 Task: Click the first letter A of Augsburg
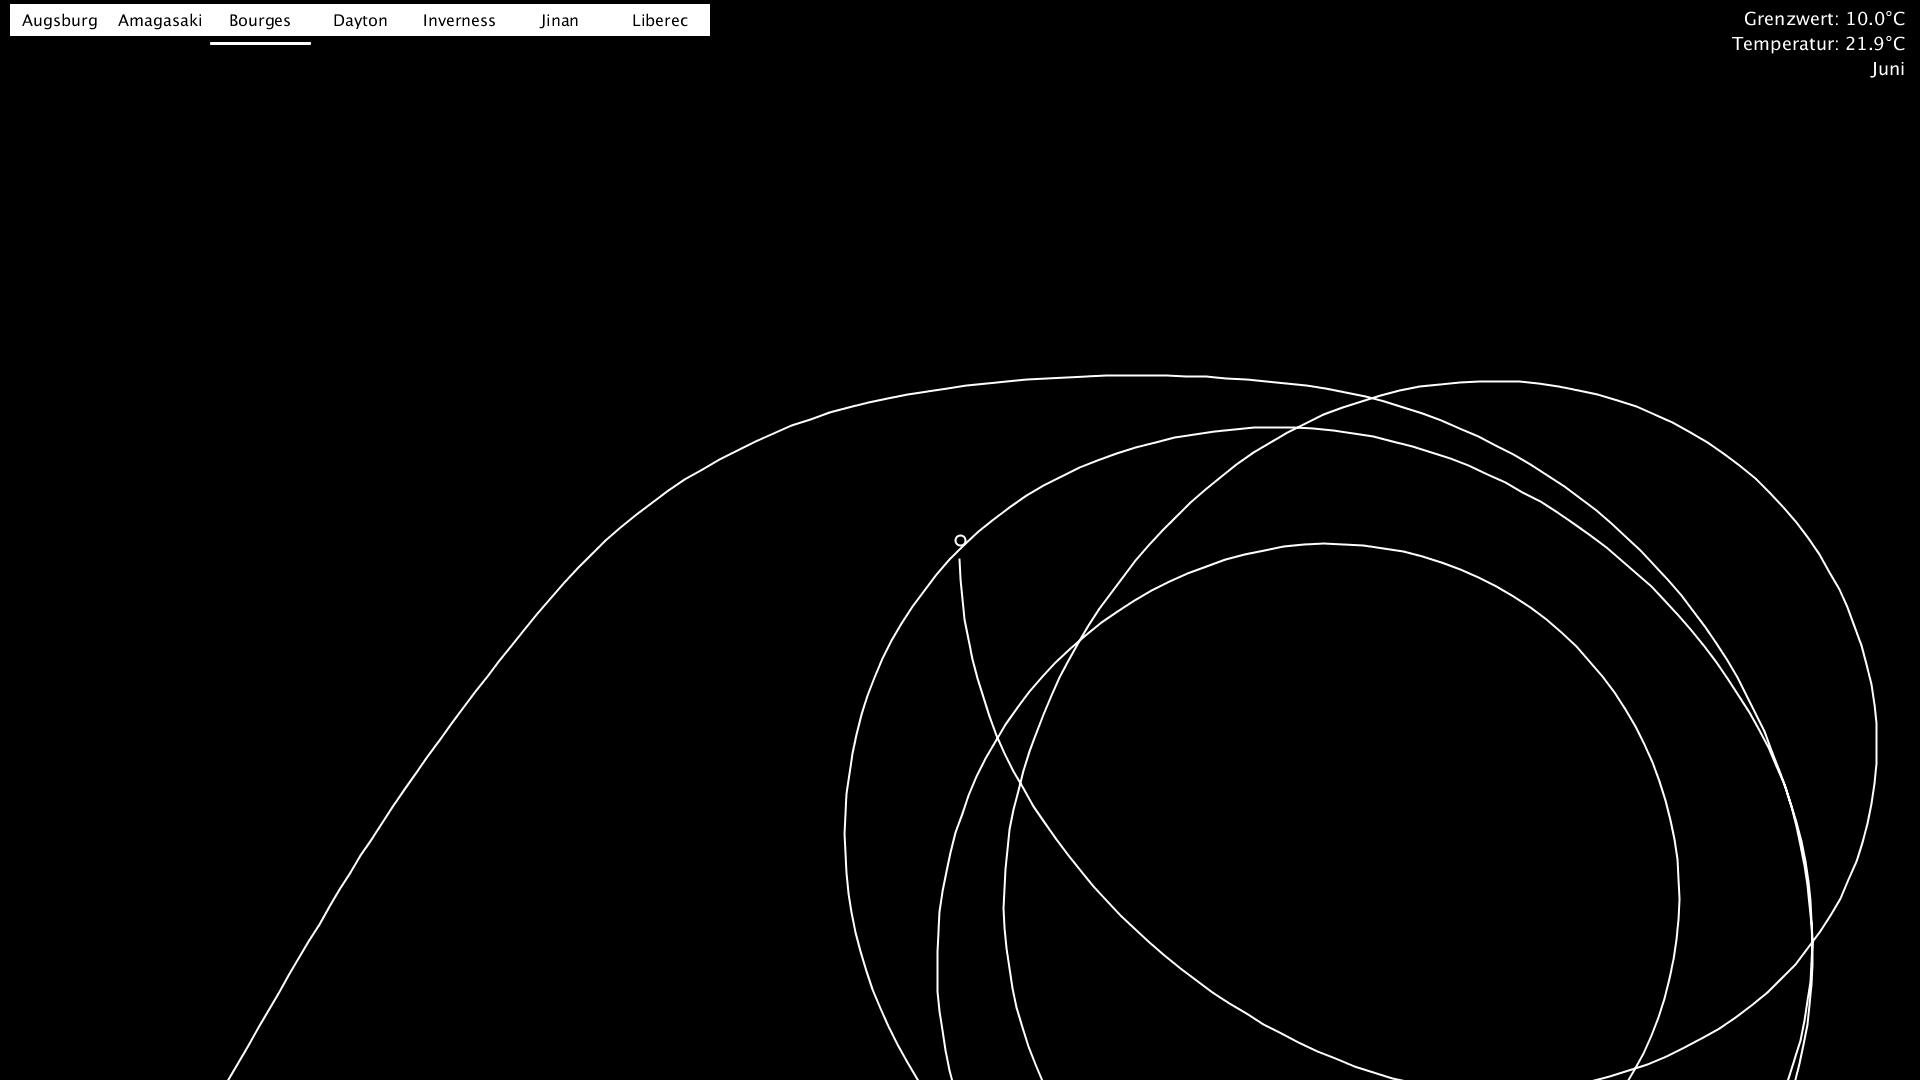click(x=28, y=20)
